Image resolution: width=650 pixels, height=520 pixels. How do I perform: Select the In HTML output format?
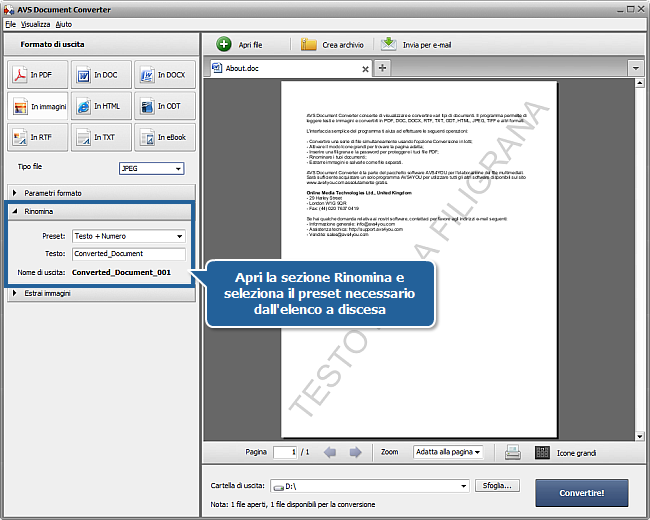100,106
